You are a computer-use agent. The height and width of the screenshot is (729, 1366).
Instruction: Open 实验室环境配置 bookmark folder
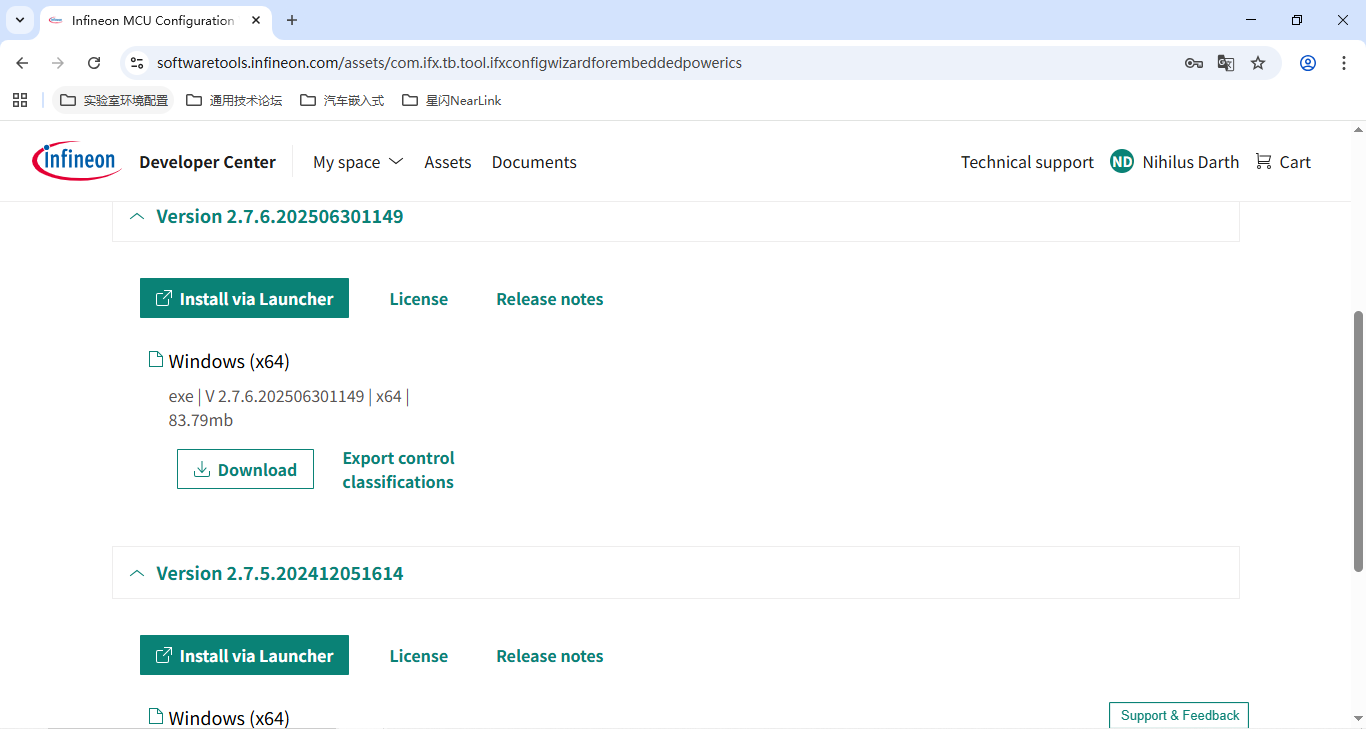point(114,100)
